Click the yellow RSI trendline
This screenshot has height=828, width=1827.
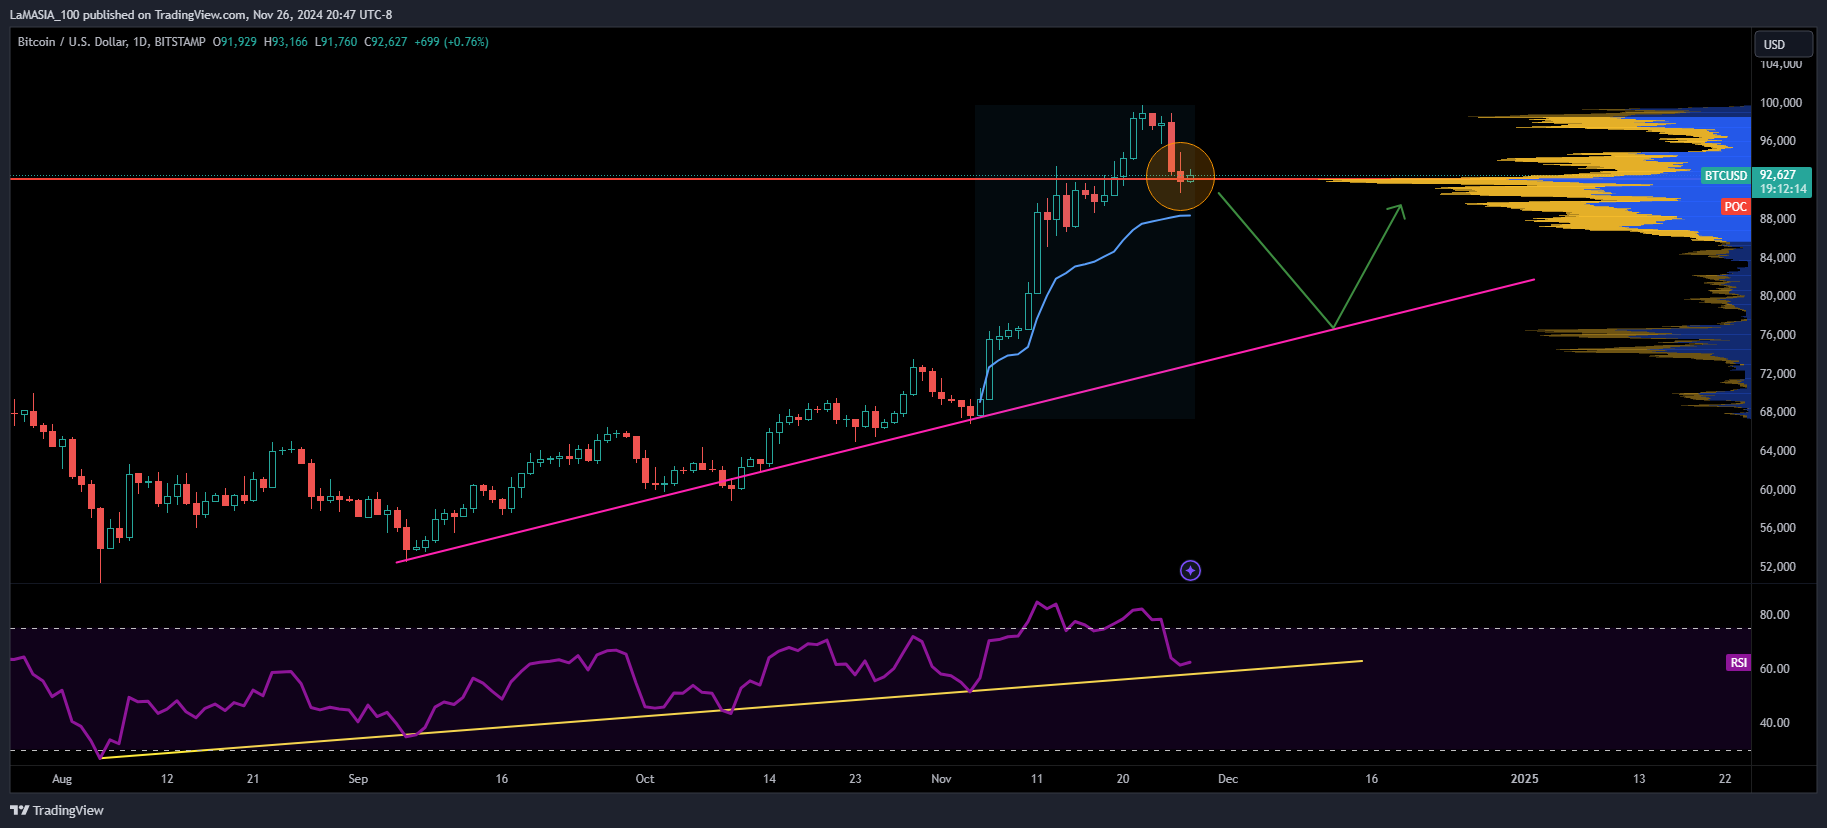[x=731, y=709]
